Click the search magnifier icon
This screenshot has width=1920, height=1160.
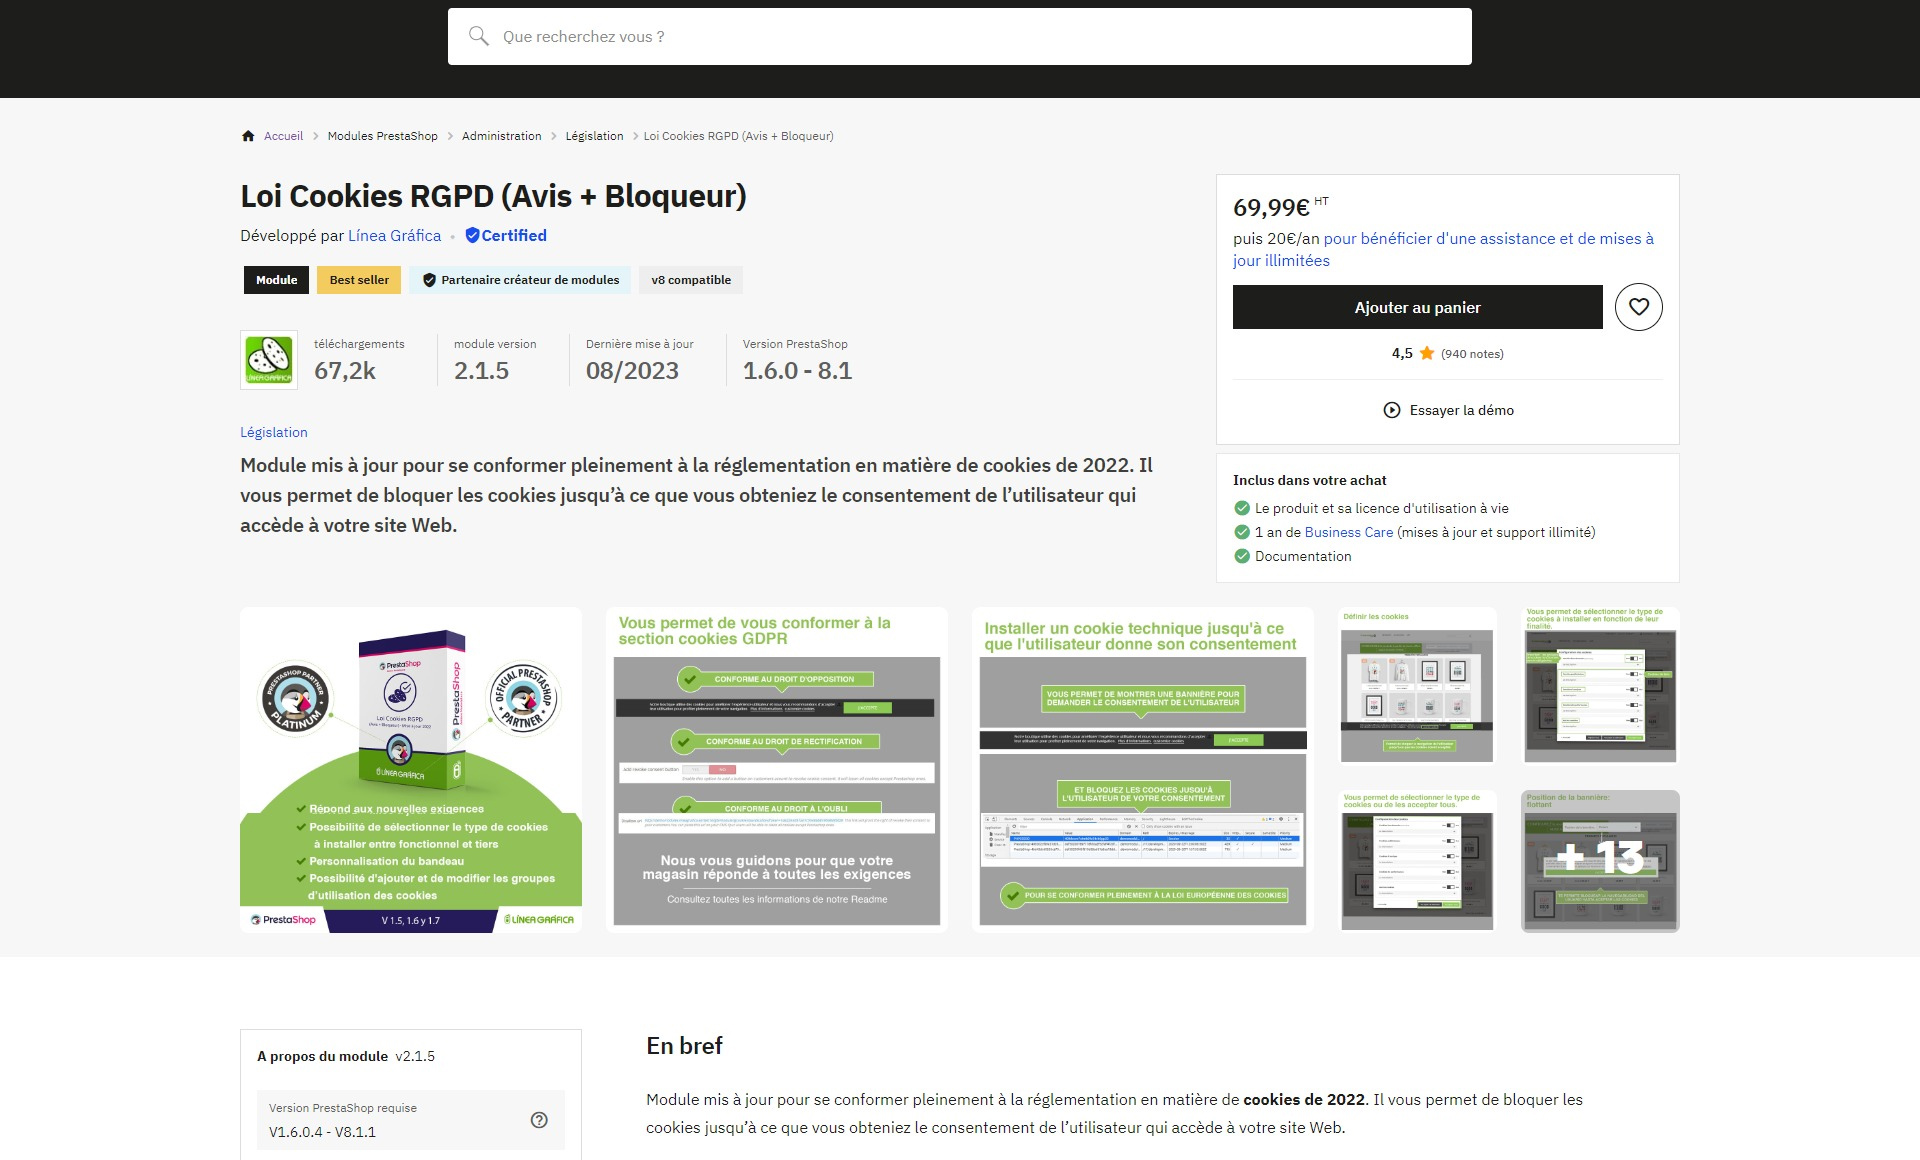[x=479, y=36]
